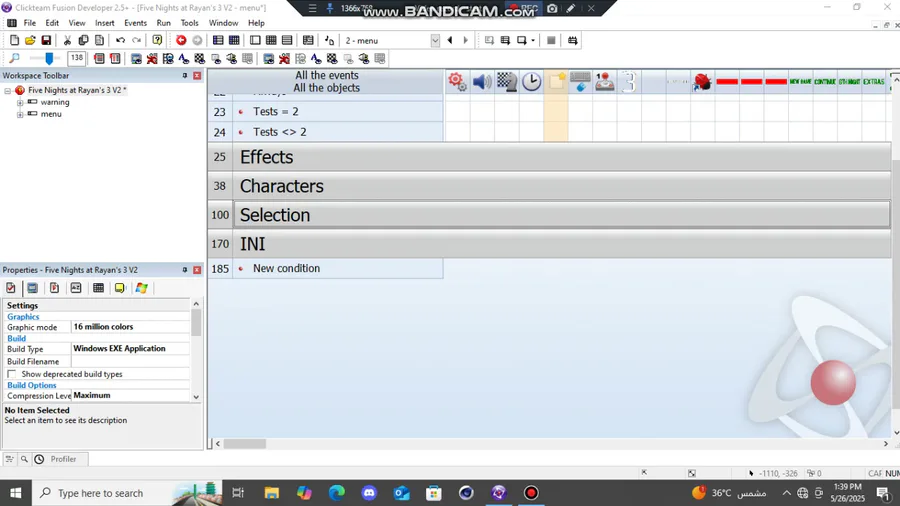Cut selection with the scissors icon

[x=67, y=40]
